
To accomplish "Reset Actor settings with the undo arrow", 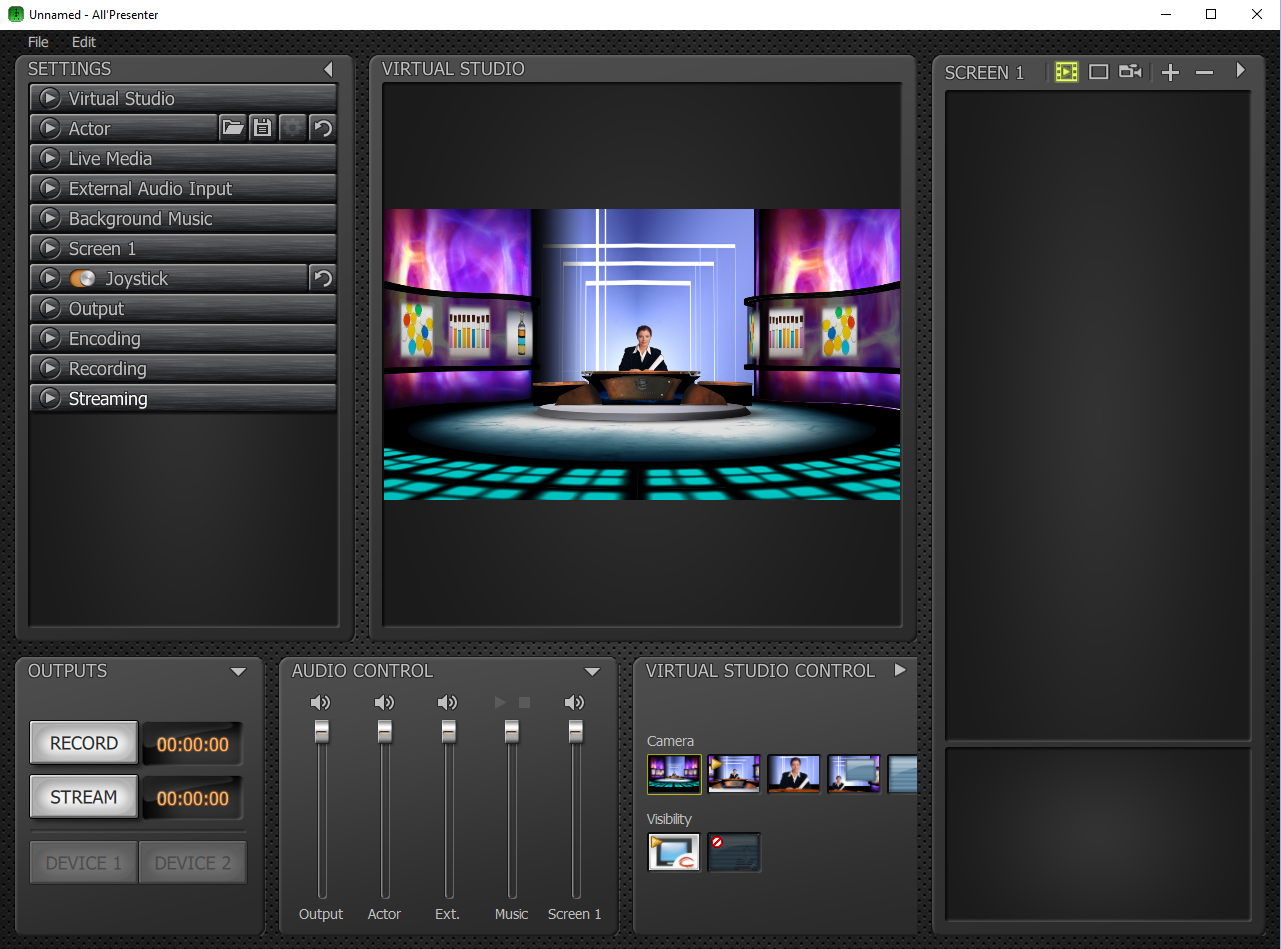I will pos(322,128).
